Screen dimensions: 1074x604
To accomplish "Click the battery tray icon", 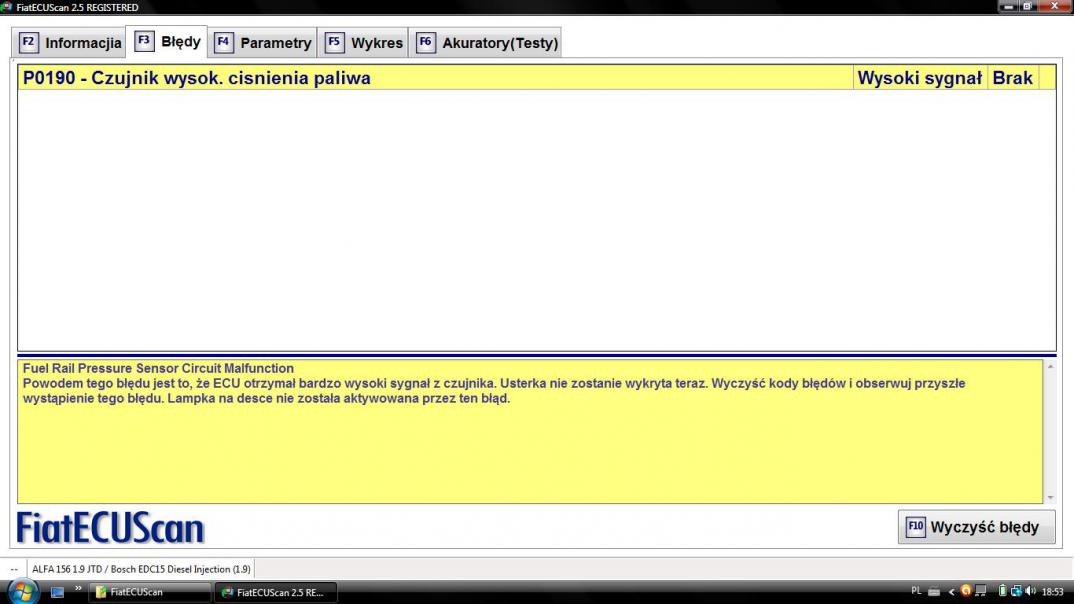I will (x=1002, y=591).
